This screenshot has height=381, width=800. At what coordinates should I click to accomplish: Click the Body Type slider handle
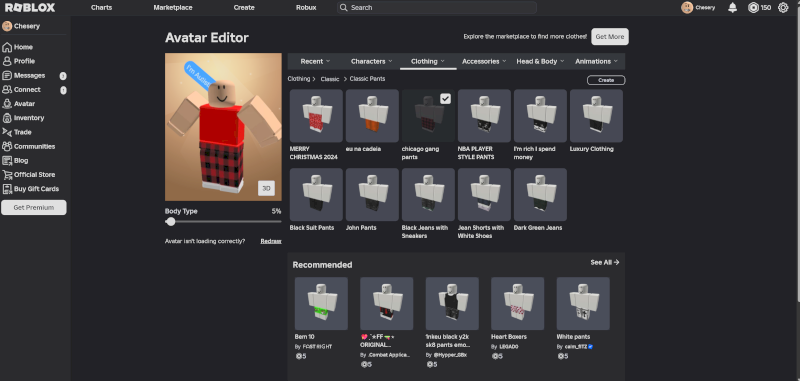click(170, 221)
